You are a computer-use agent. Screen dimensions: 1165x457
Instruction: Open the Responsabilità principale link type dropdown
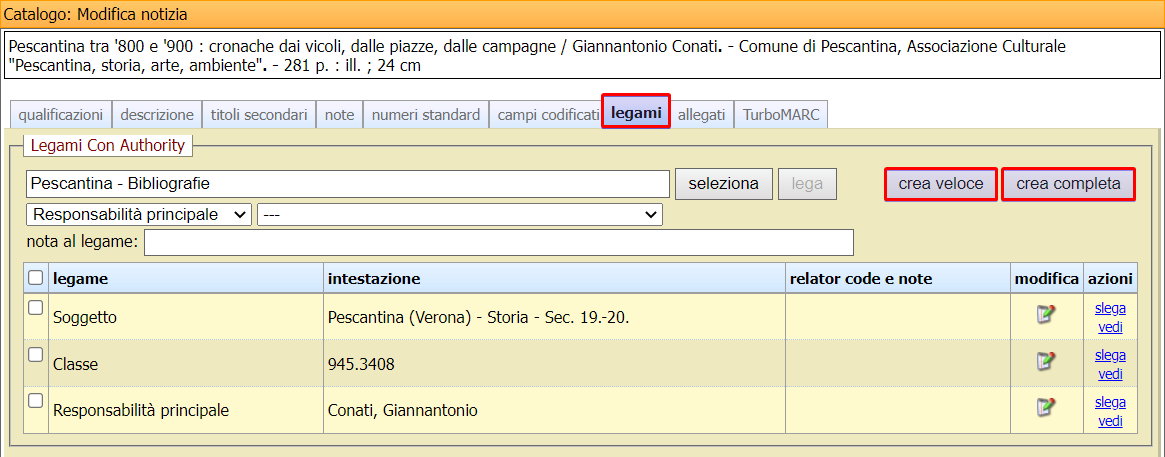tap(139, 214)
